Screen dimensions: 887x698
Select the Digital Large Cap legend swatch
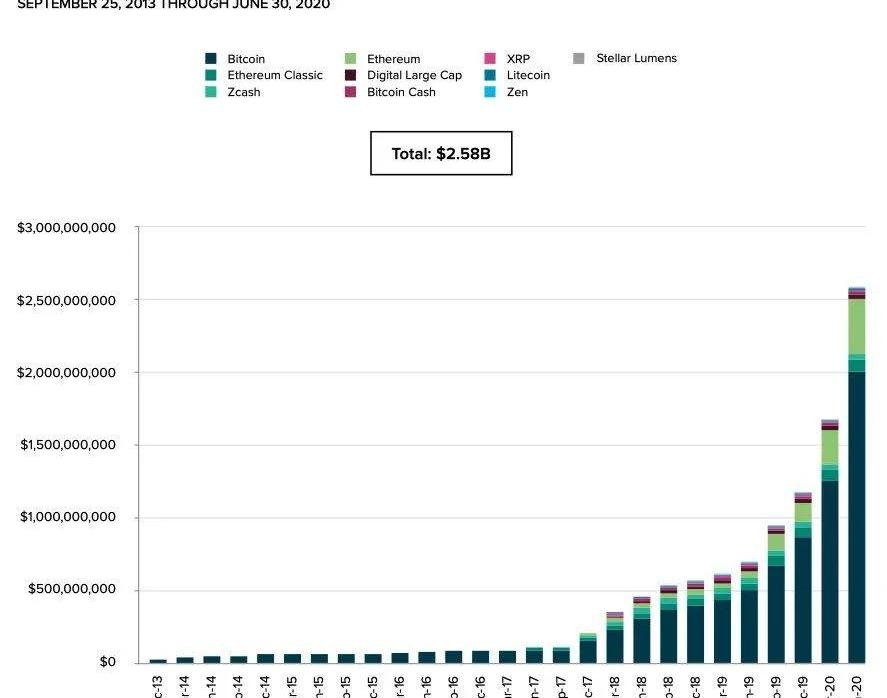350,75
